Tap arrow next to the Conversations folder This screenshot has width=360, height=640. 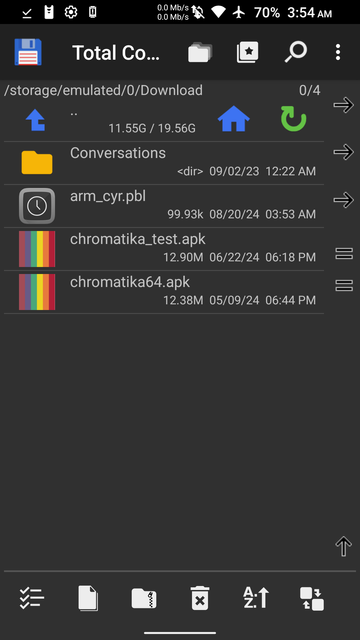point(343,152)
